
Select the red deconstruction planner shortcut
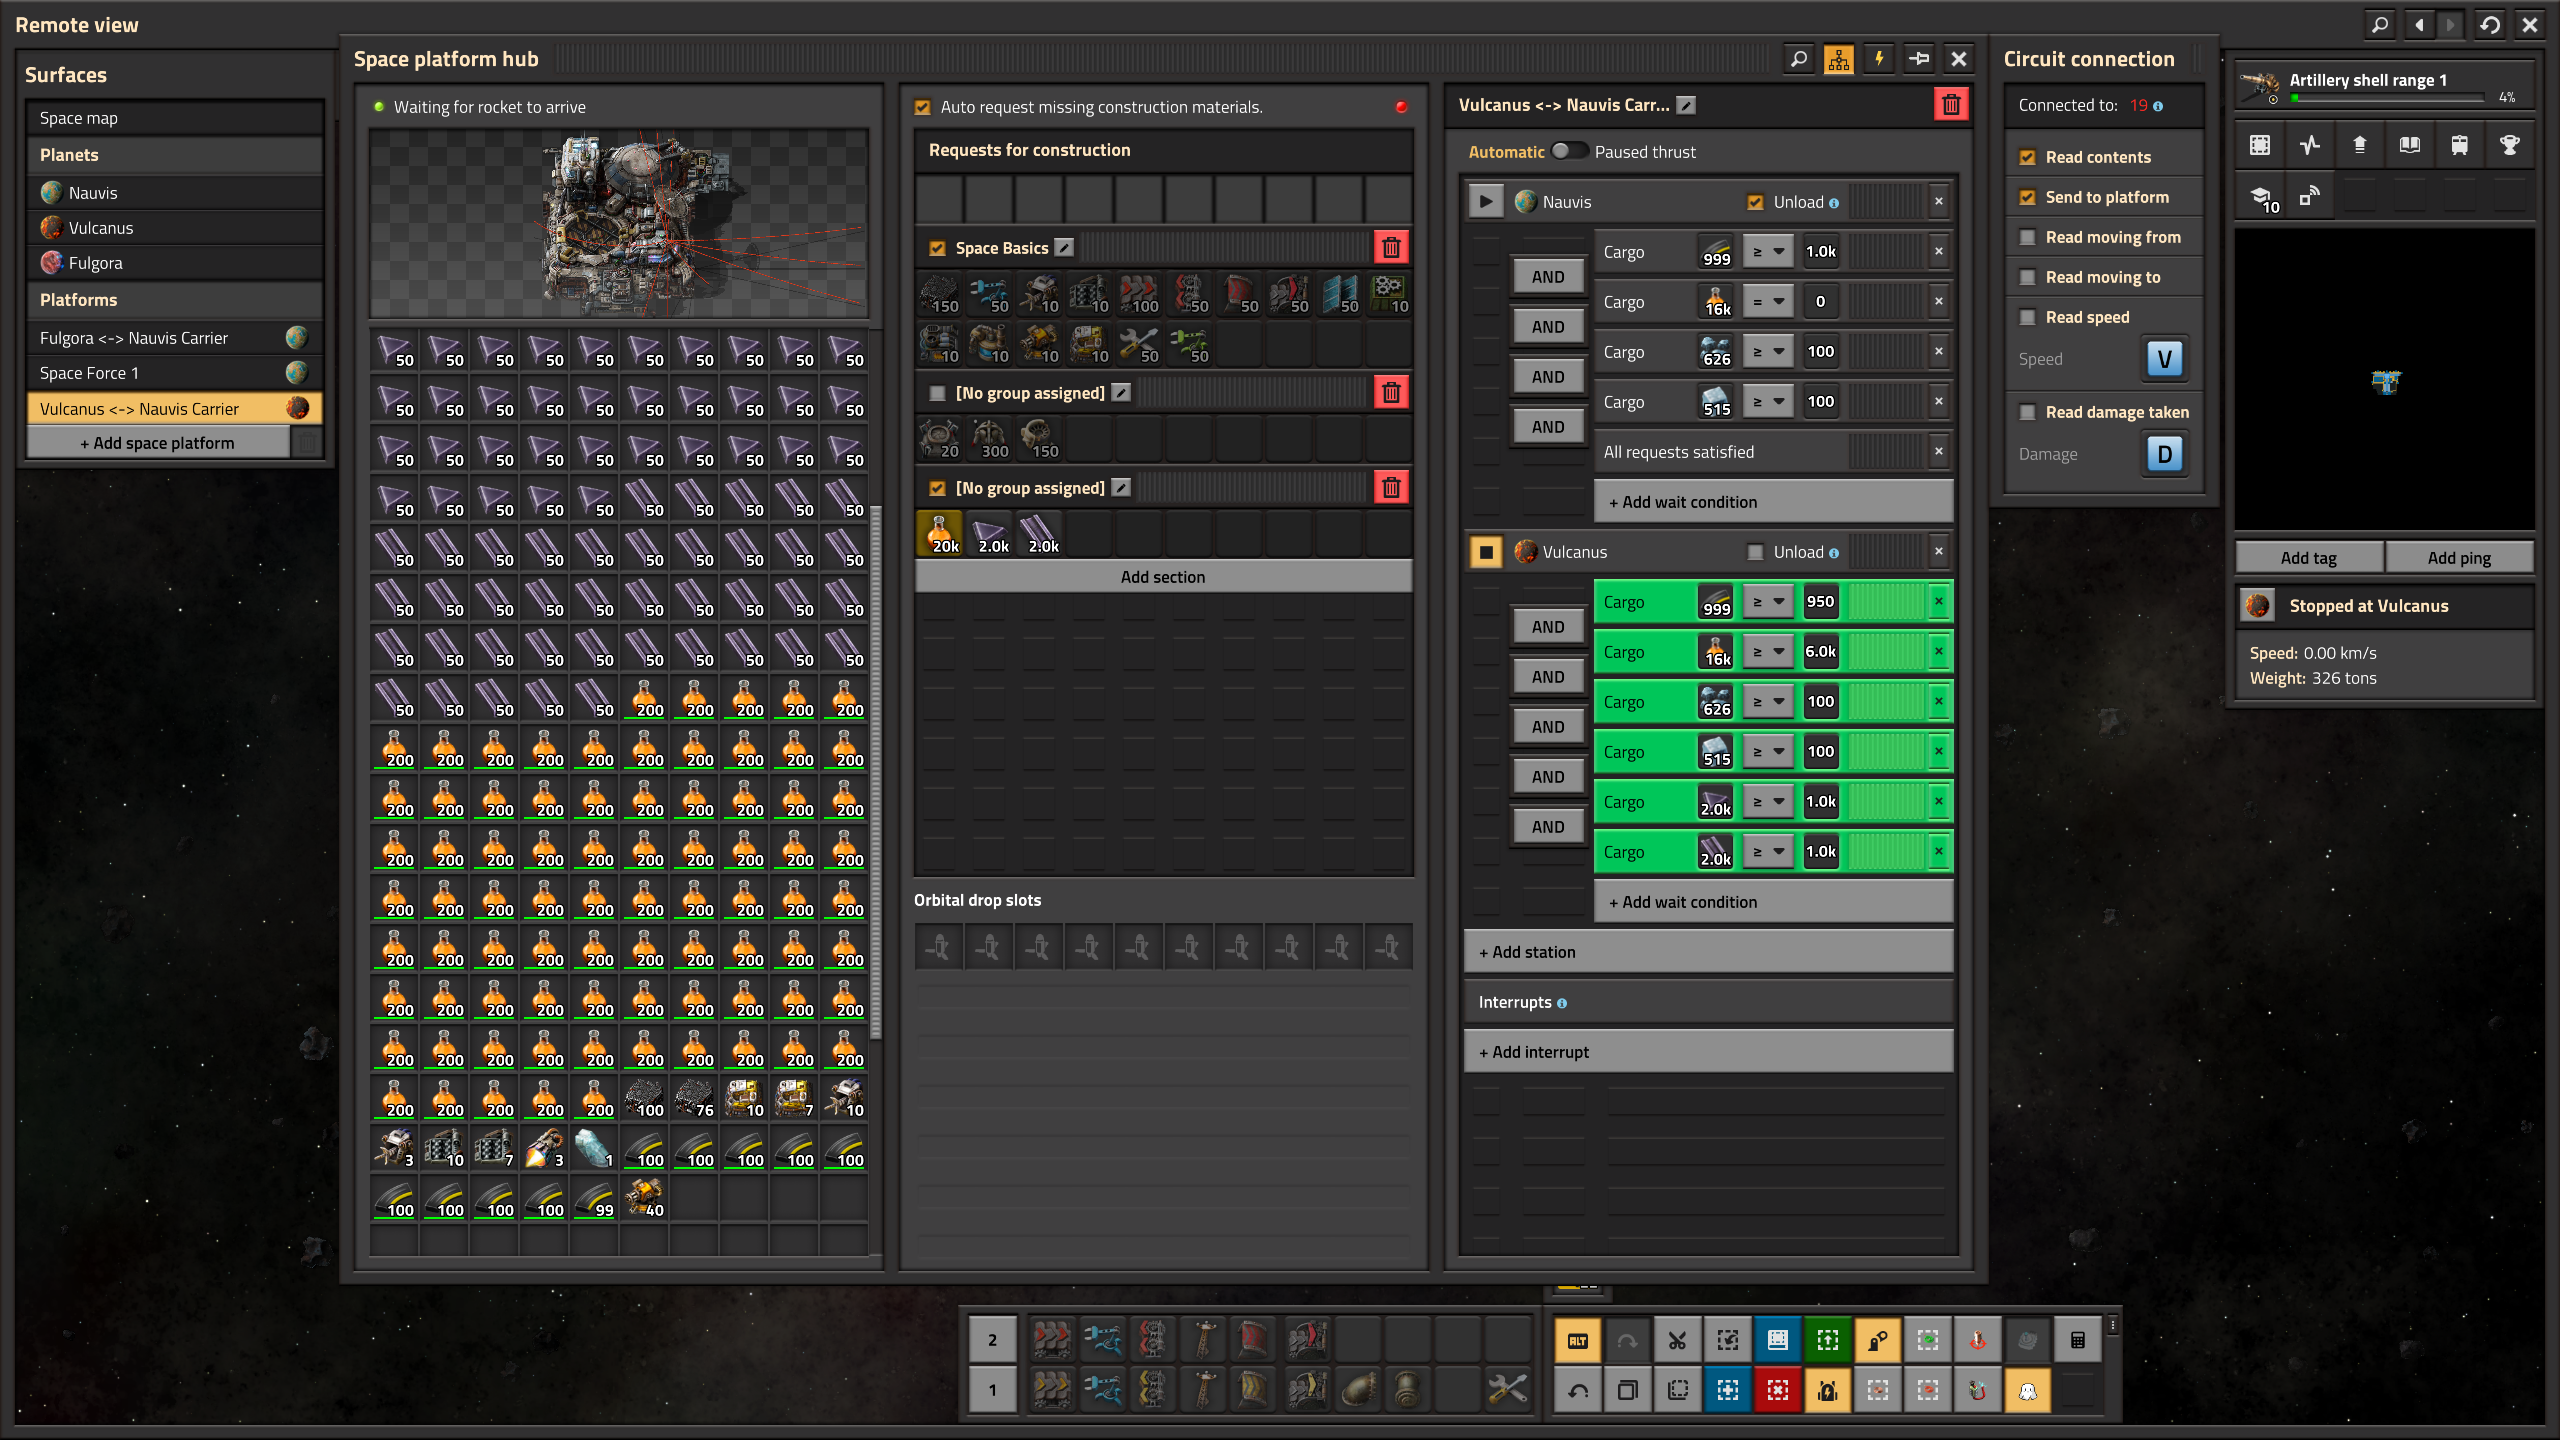pos(1777,1390)
